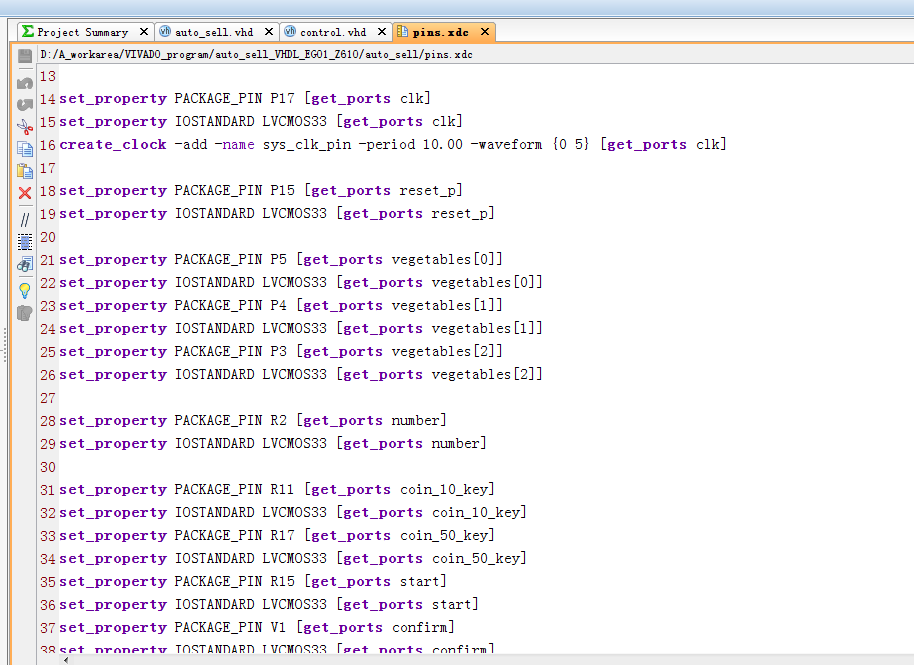Viewport: 914px width, 665px height.
Task: Paste clipboard using the Paste icon
Action: coord(25,171)
